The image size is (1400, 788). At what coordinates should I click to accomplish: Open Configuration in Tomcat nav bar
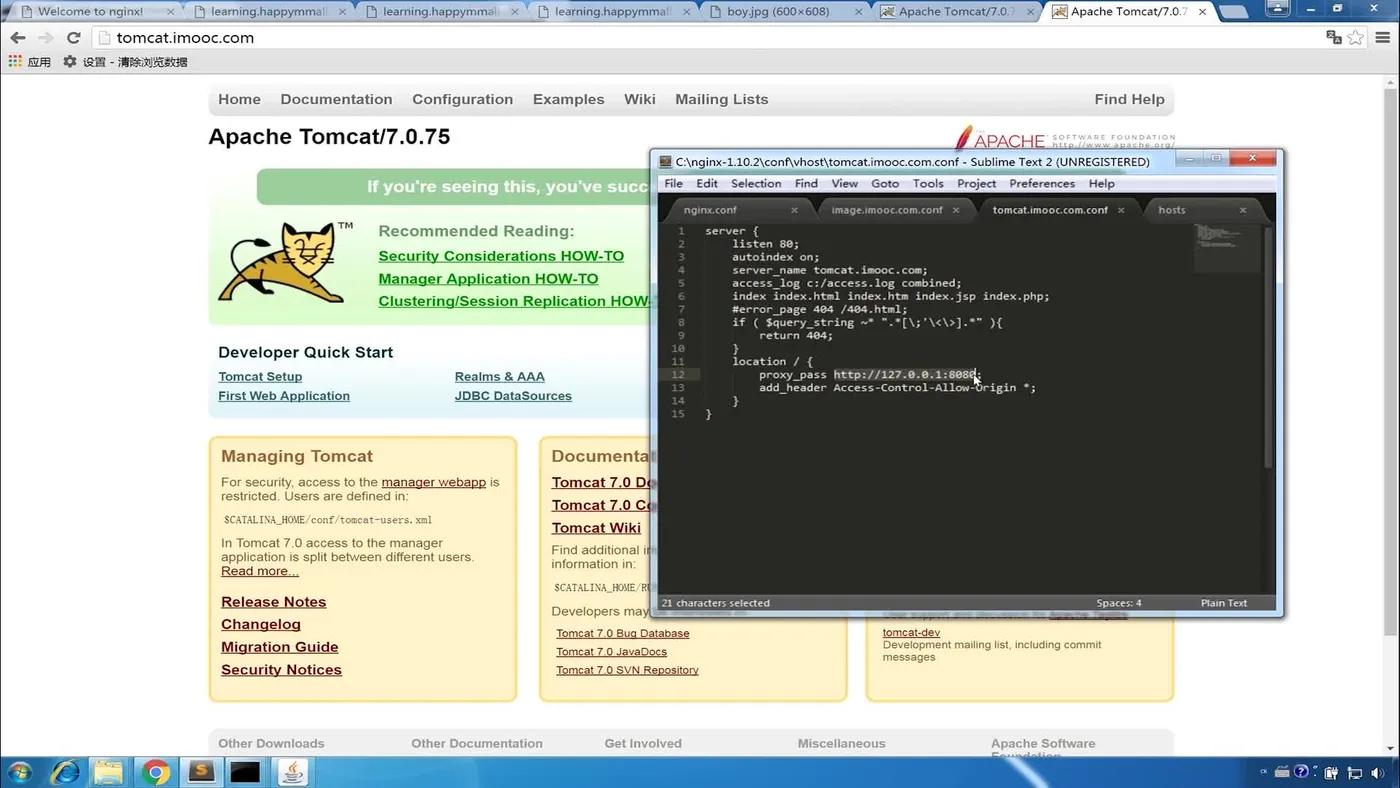click(462, 100)
